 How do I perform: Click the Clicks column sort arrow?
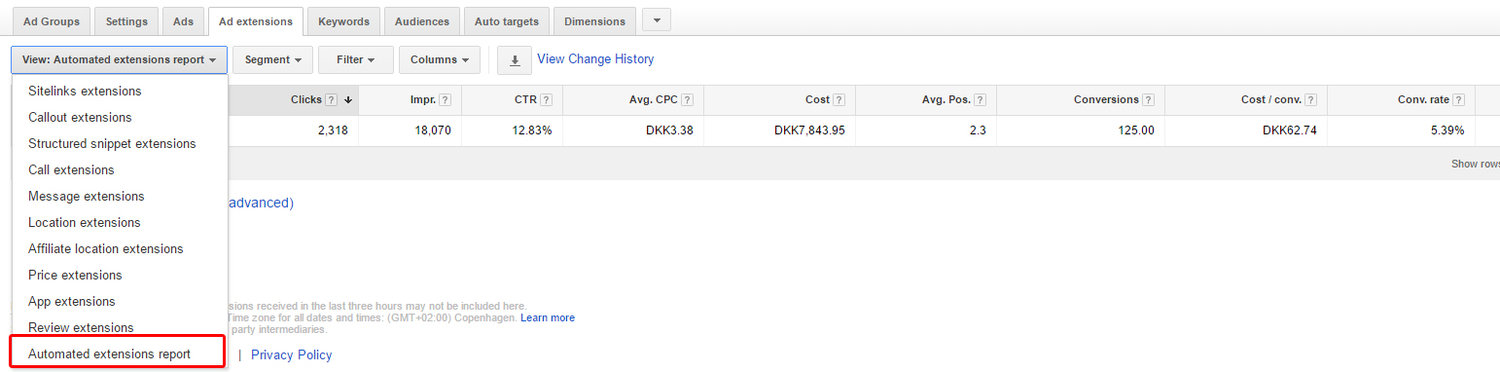[348, 100]
